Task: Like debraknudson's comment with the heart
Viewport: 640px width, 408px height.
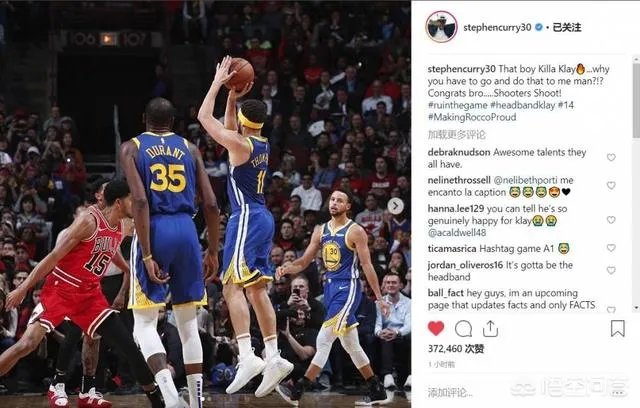Action: click(x=611, y=157)
